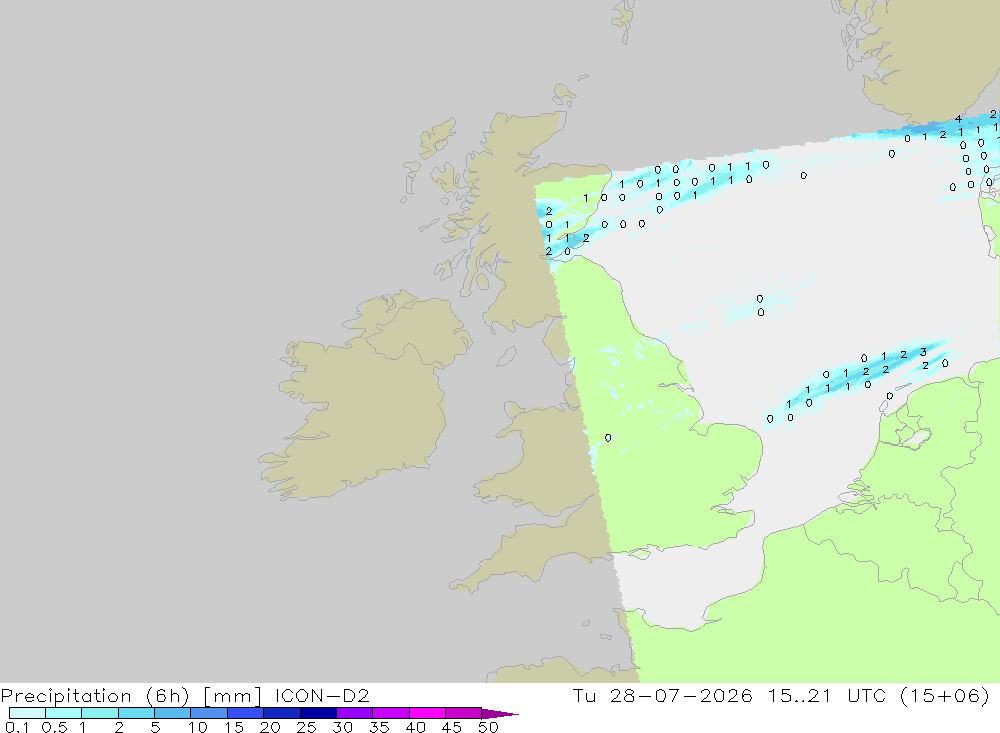Click the '15..21' time range text
This screenshot has height=733, width=1000.
(799, 695)
